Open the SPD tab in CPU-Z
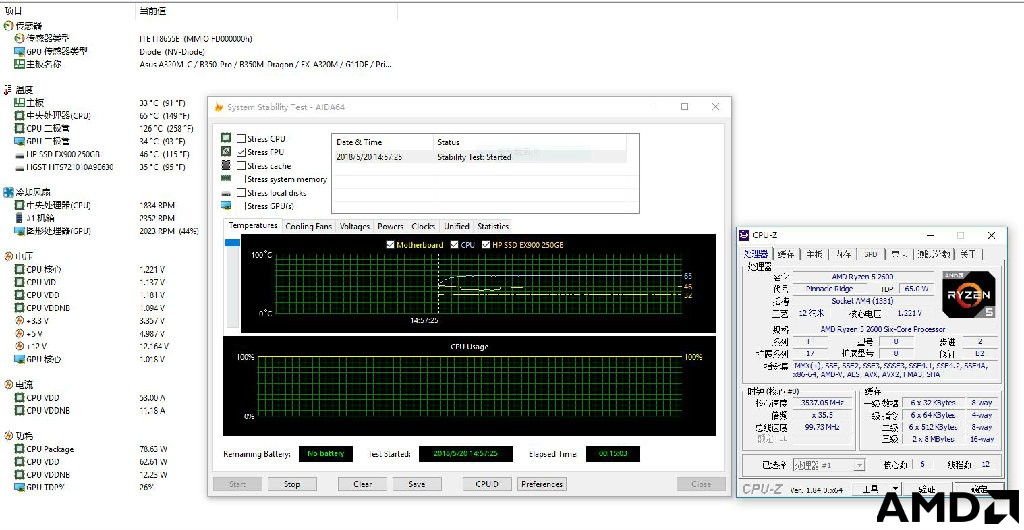This screenshot has width=1024, height=530. [871, 254]
